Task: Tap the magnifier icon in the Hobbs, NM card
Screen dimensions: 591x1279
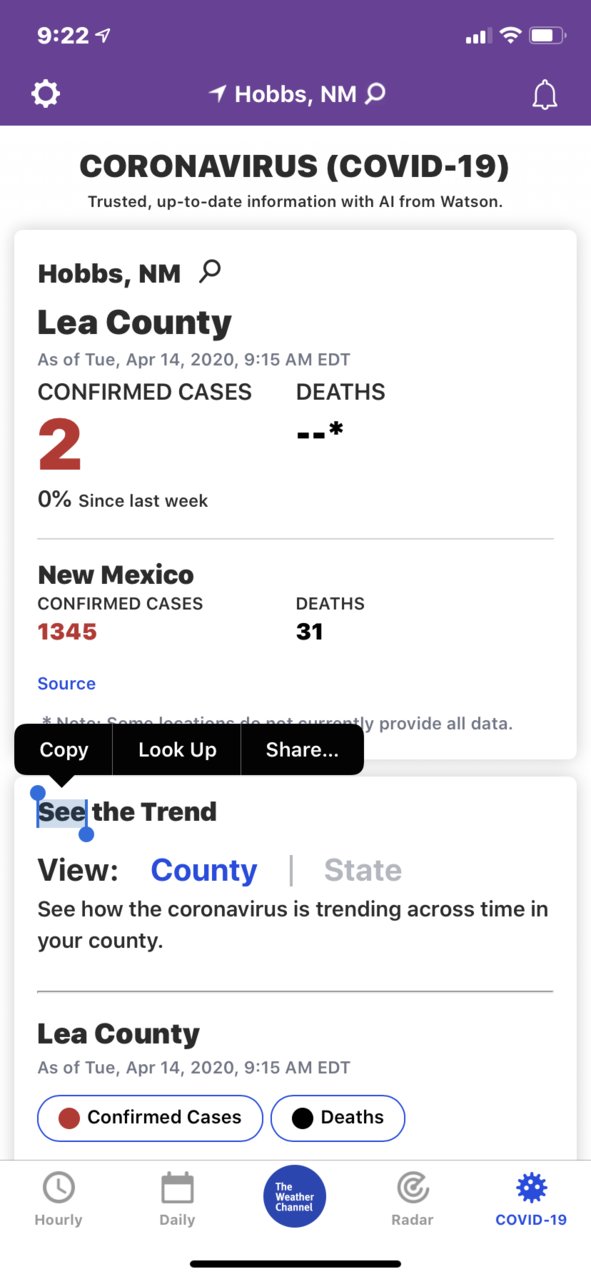Action: pos(210,270)
